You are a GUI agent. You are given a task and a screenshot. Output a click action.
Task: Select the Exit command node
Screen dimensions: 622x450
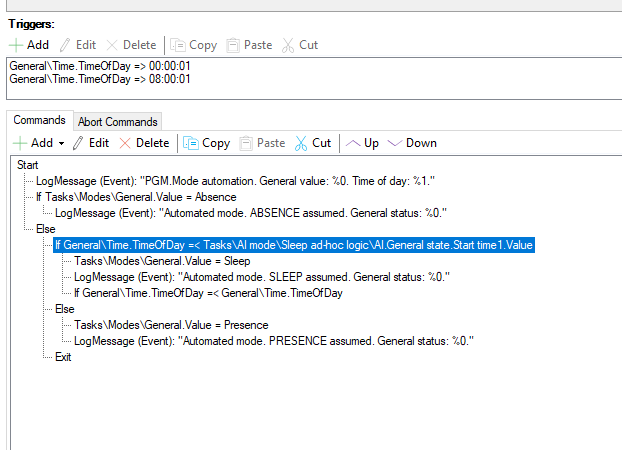pyautogui.click(x=64, y=357)
